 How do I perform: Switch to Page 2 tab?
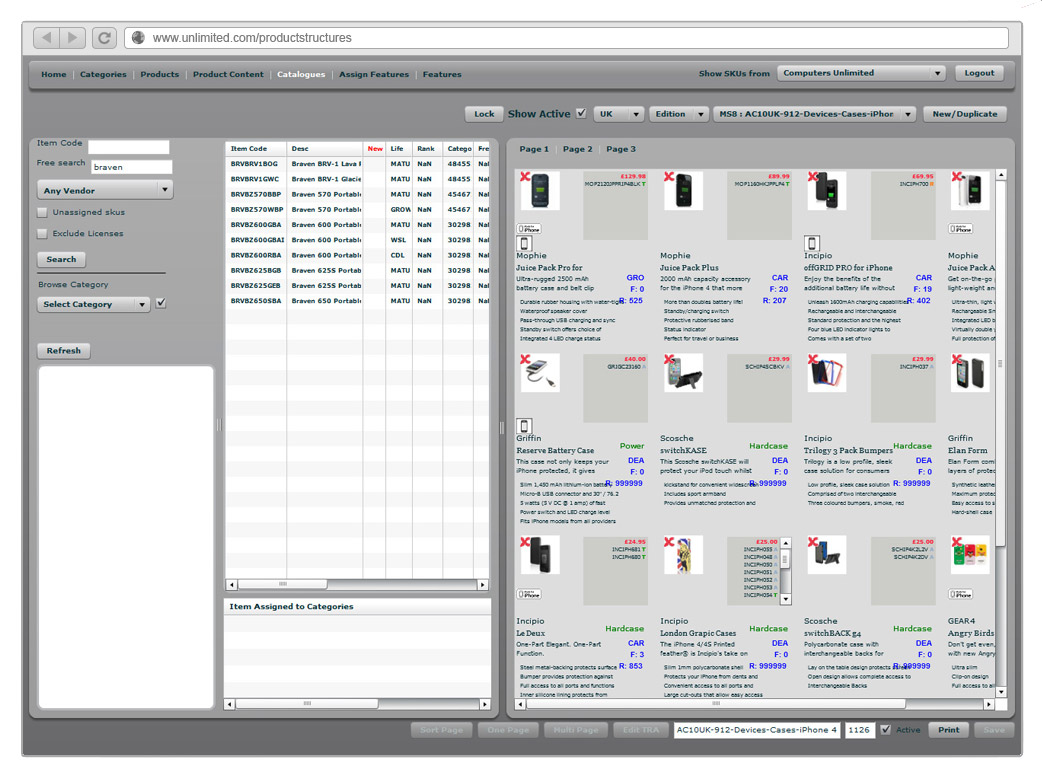pos(577,149)
